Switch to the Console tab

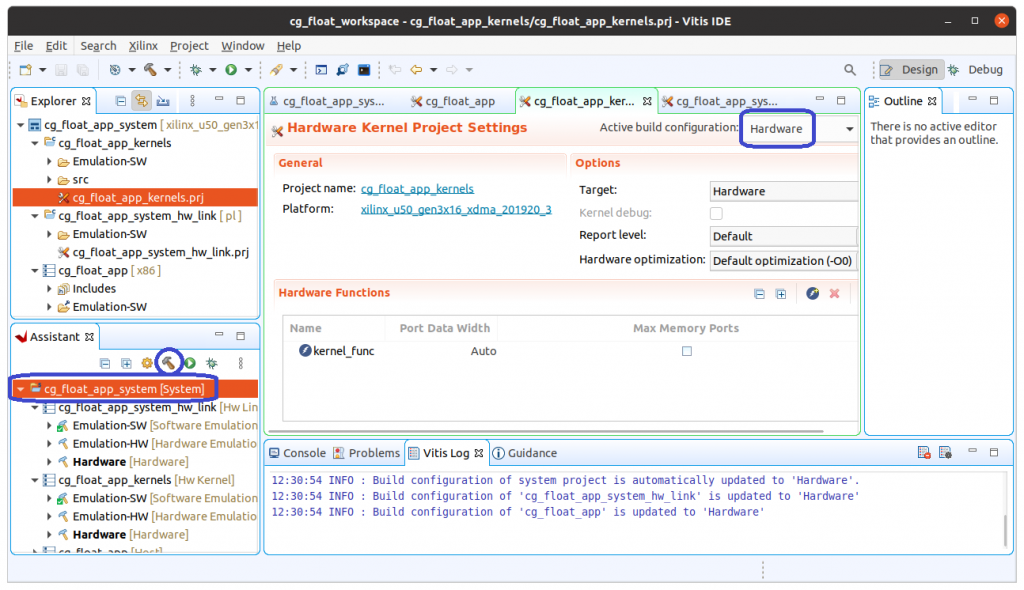coord(297,453)
